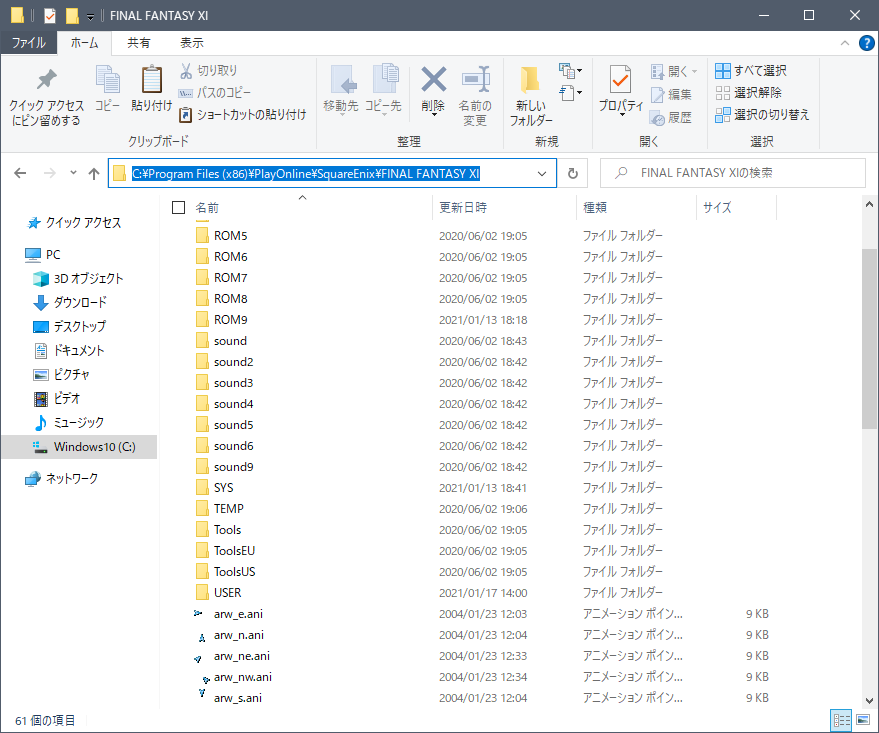Select PC in navigation pane

(43, 255)
